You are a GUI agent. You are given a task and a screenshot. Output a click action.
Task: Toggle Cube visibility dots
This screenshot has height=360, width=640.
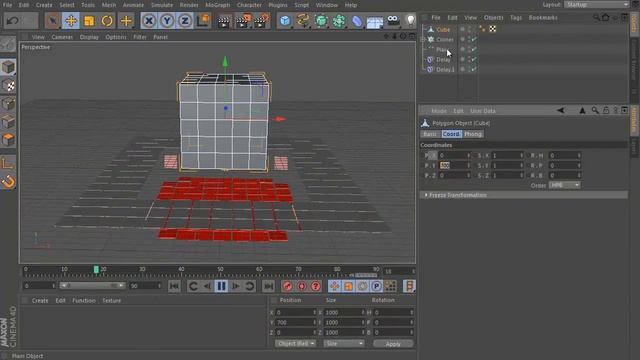coord(469,29)
